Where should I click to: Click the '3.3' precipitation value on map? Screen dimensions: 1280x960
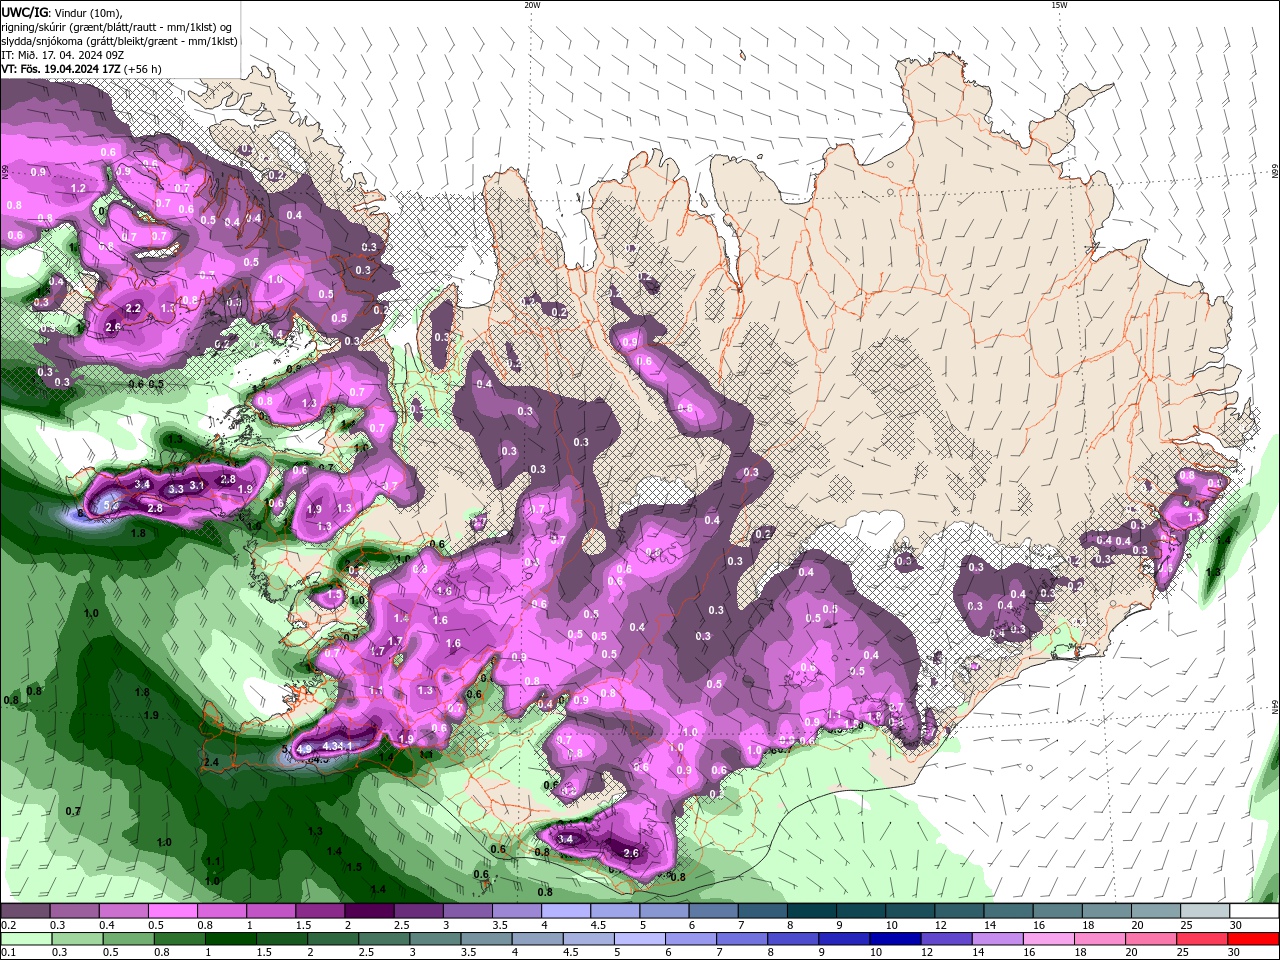[176, 489]
